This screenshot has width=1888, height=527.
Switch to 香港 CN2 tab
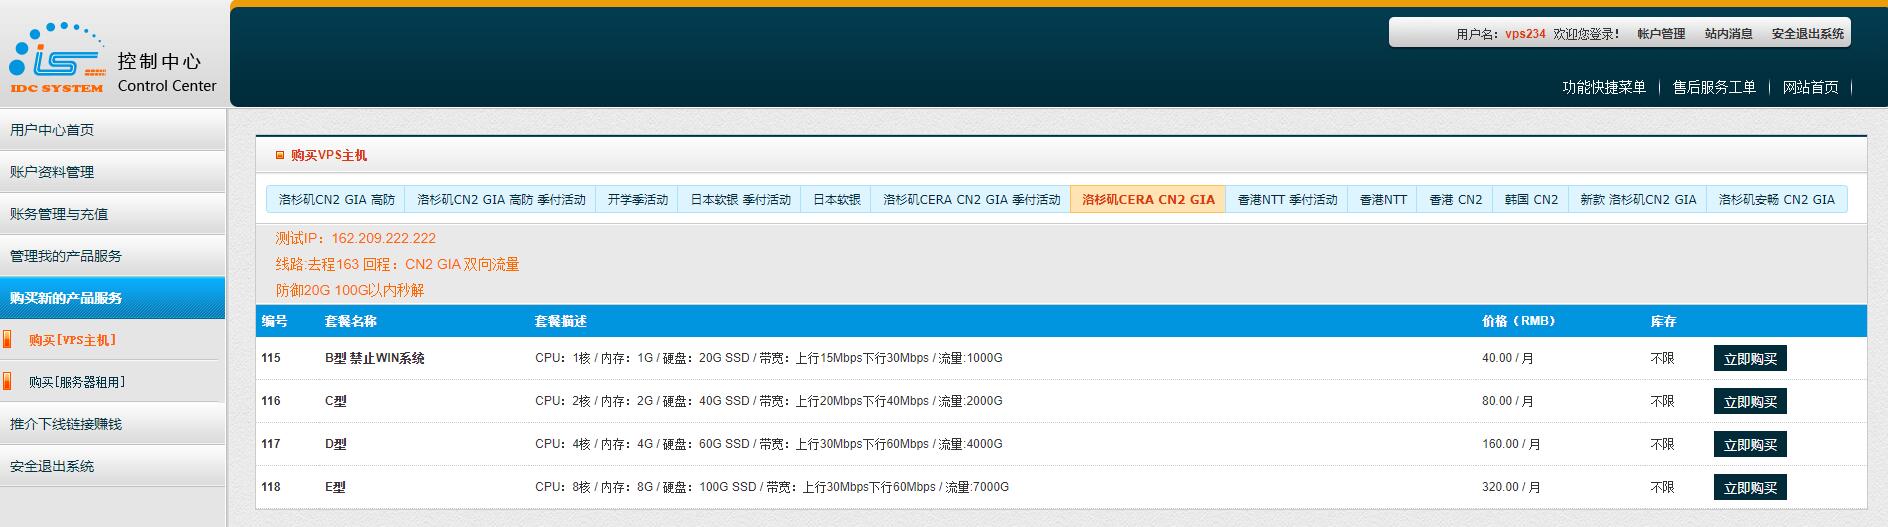tap(1455, 199)
